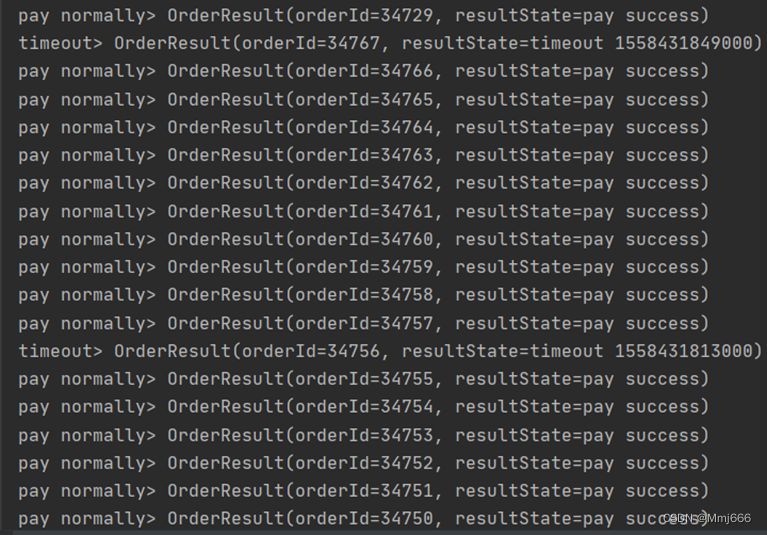The image size is (767, 535).
Task: Click the orderId=34729 pay success line
Action: click(363, 16)
